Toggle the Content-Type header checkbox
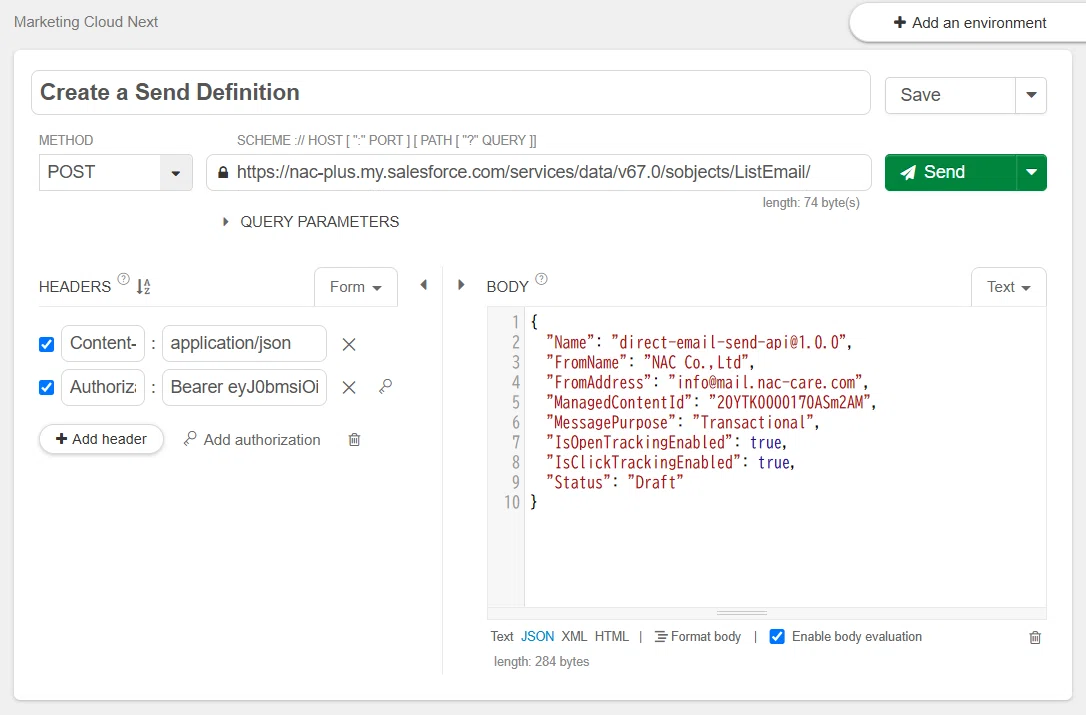This screenshot has width=1086, height=715. tap(46, 344)
